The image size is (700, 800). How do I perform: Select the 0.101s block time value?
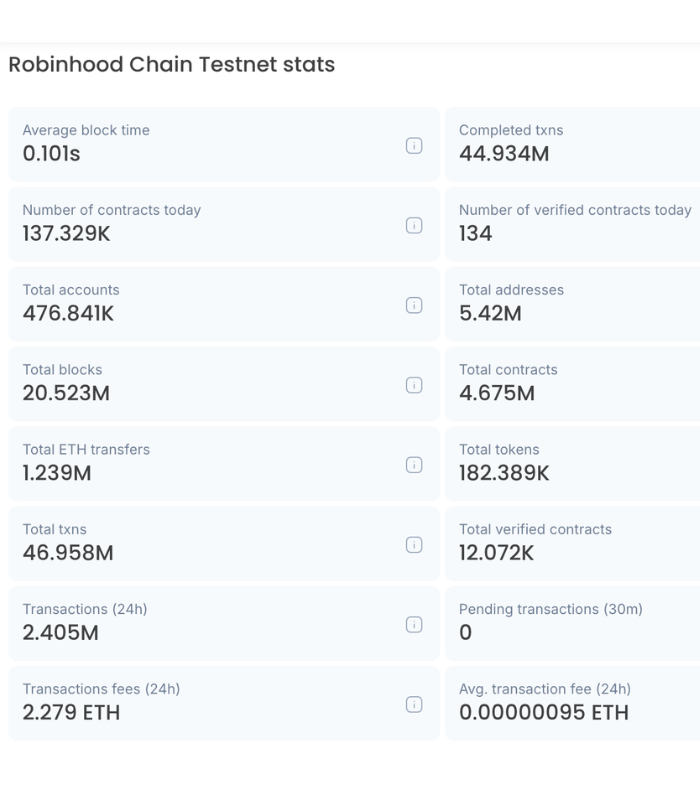(x=52, y=154)
